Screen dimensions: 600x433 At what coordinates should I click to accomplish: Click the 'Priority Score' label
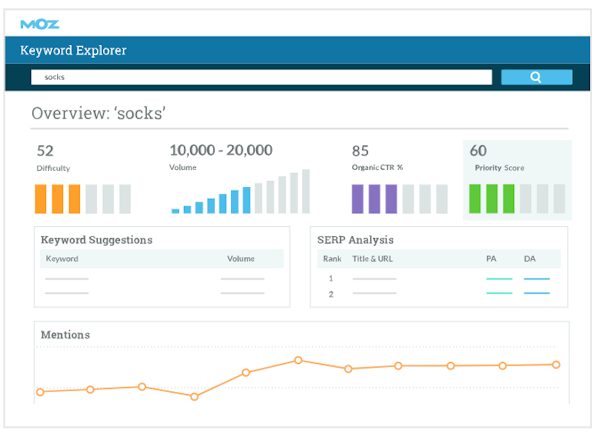tap(499, 168)
